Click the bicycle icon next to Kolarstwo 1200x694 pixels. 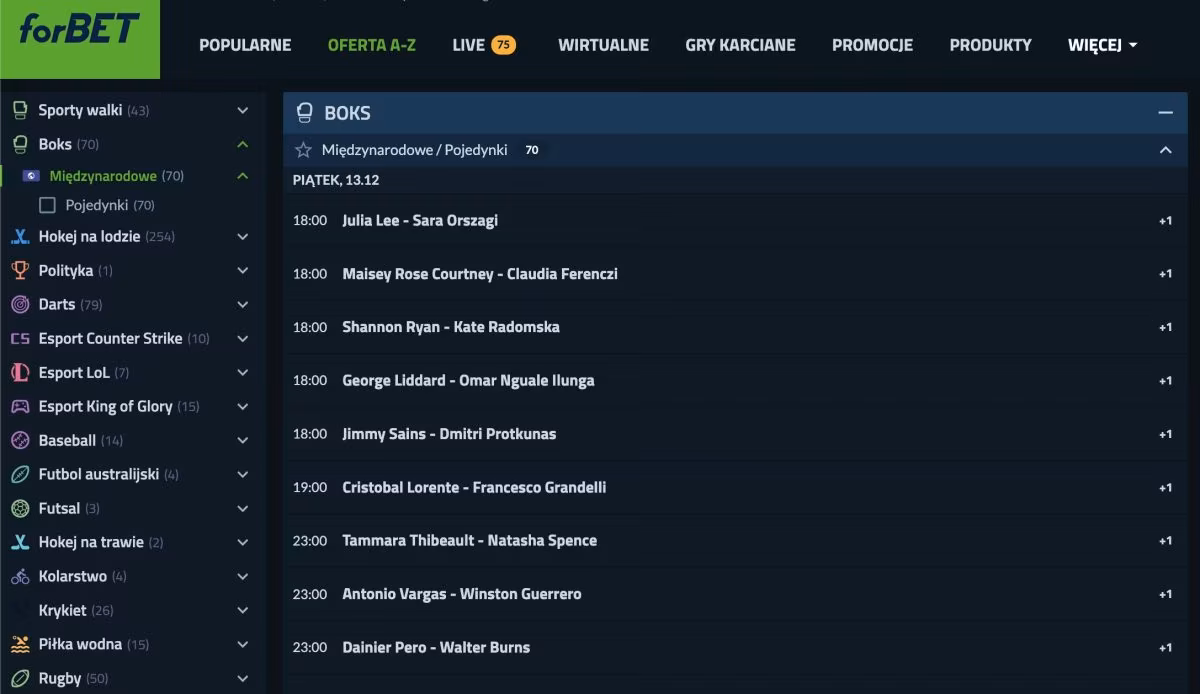(20, 576)
